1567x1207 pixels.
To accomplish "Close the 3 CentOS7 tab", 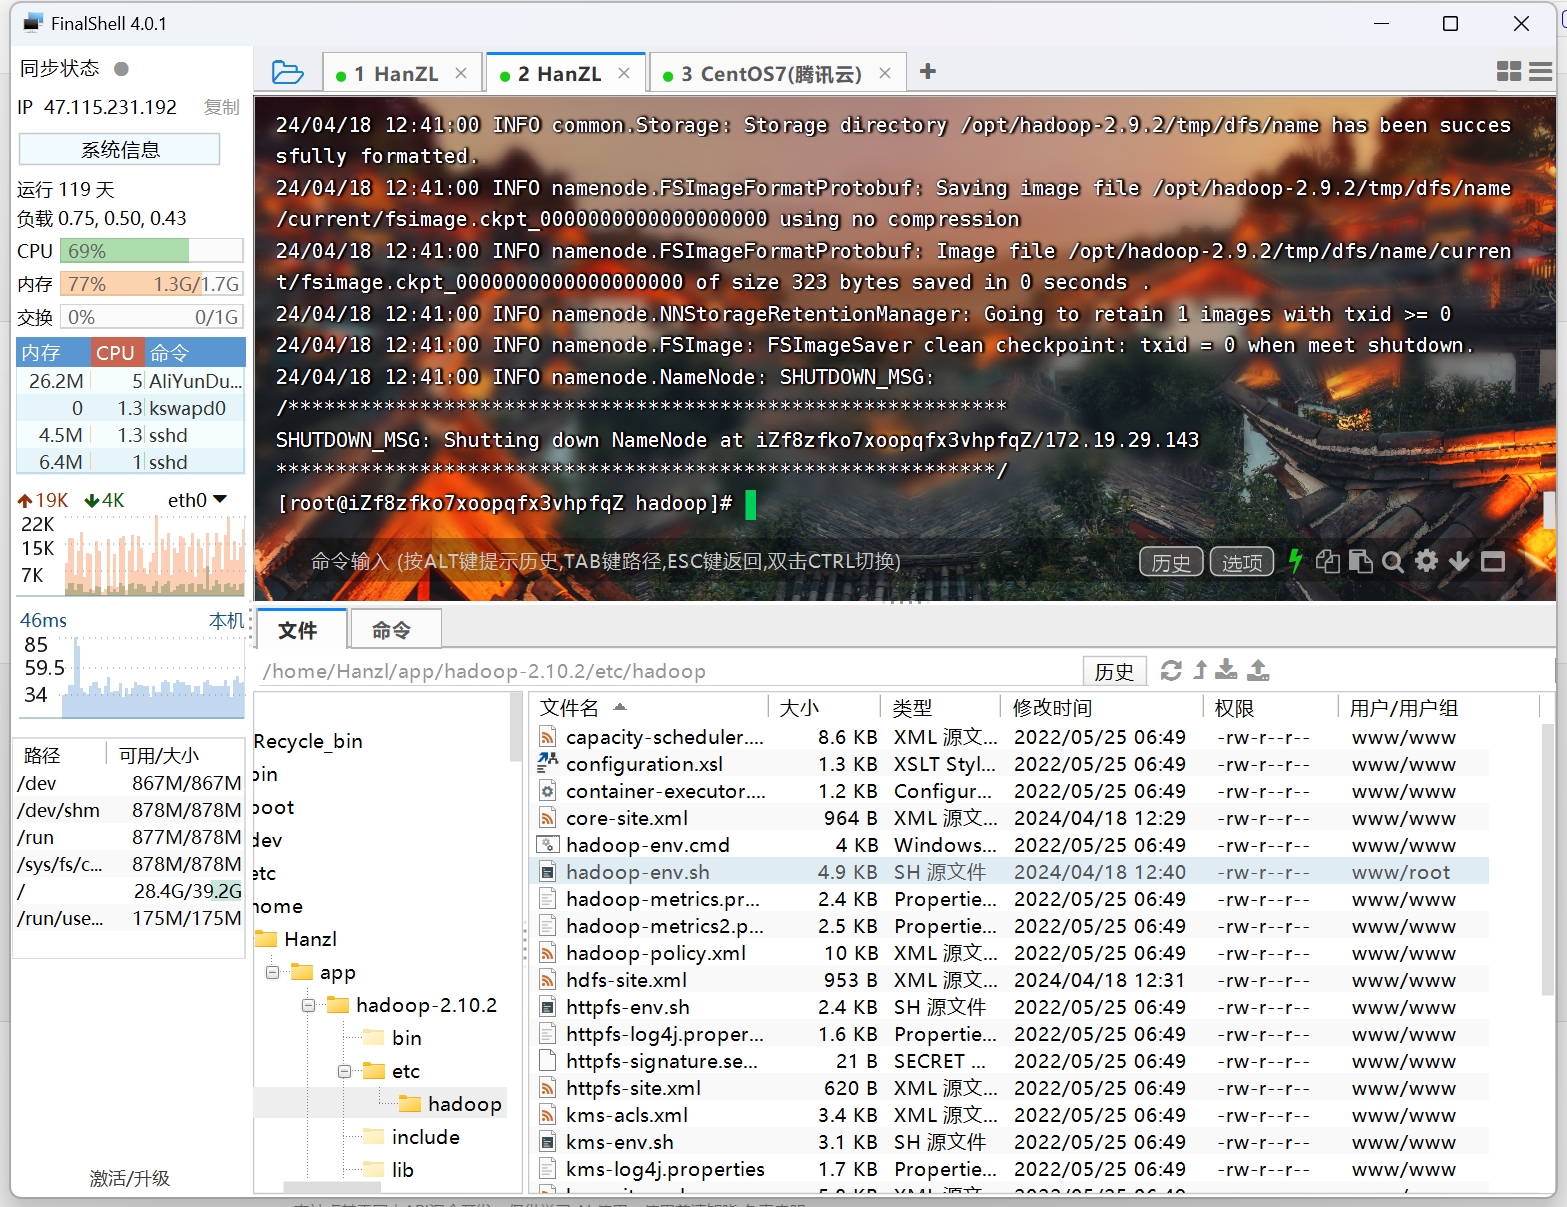I will pyautogui.click(x=885, y=73).
